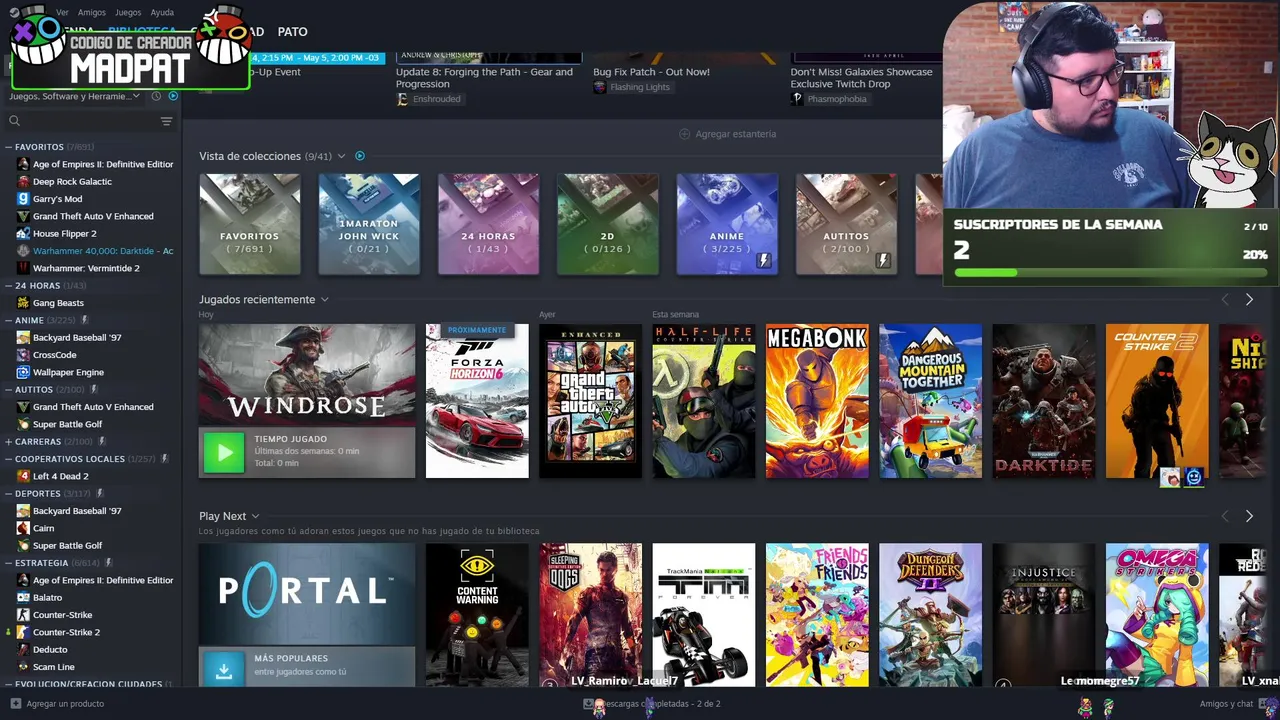This screenshot has height=720, width=1280.
Task: Expand the CARRERAS sidebar category
Action: (9, 441)
